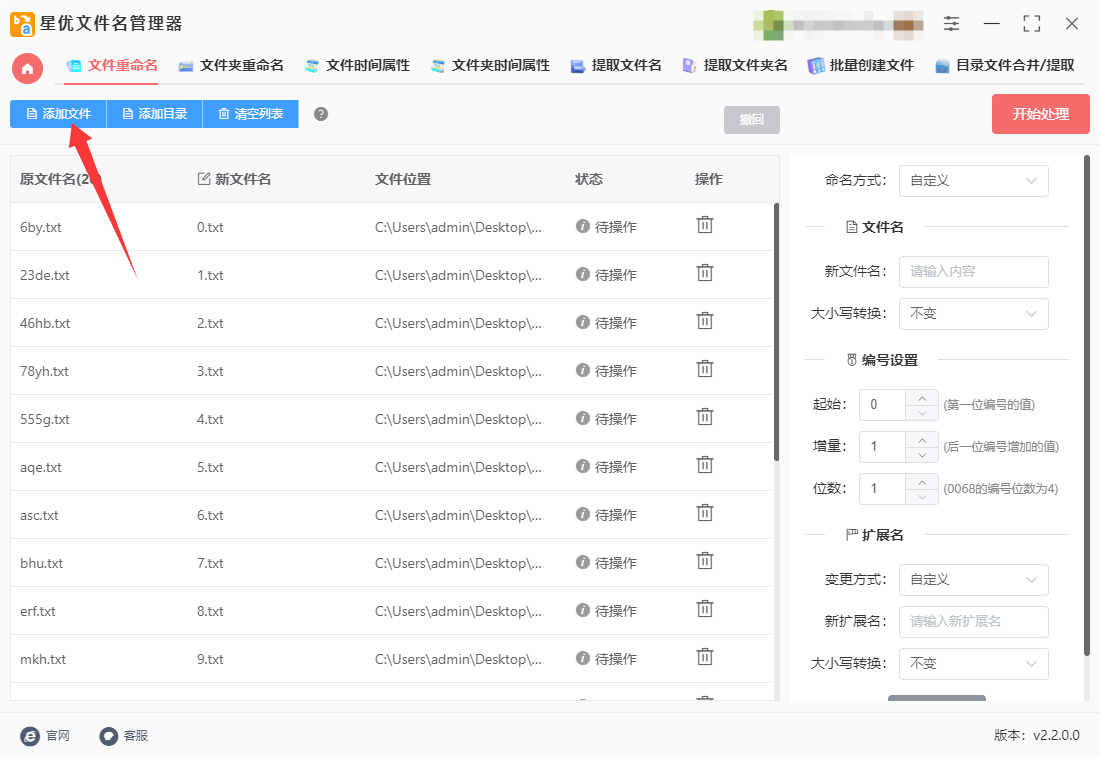Click the edit pencil icon by 新文件名 header
Image resolution: width=1100 pixels, height=760 pixels.
(x=204, y=179)
